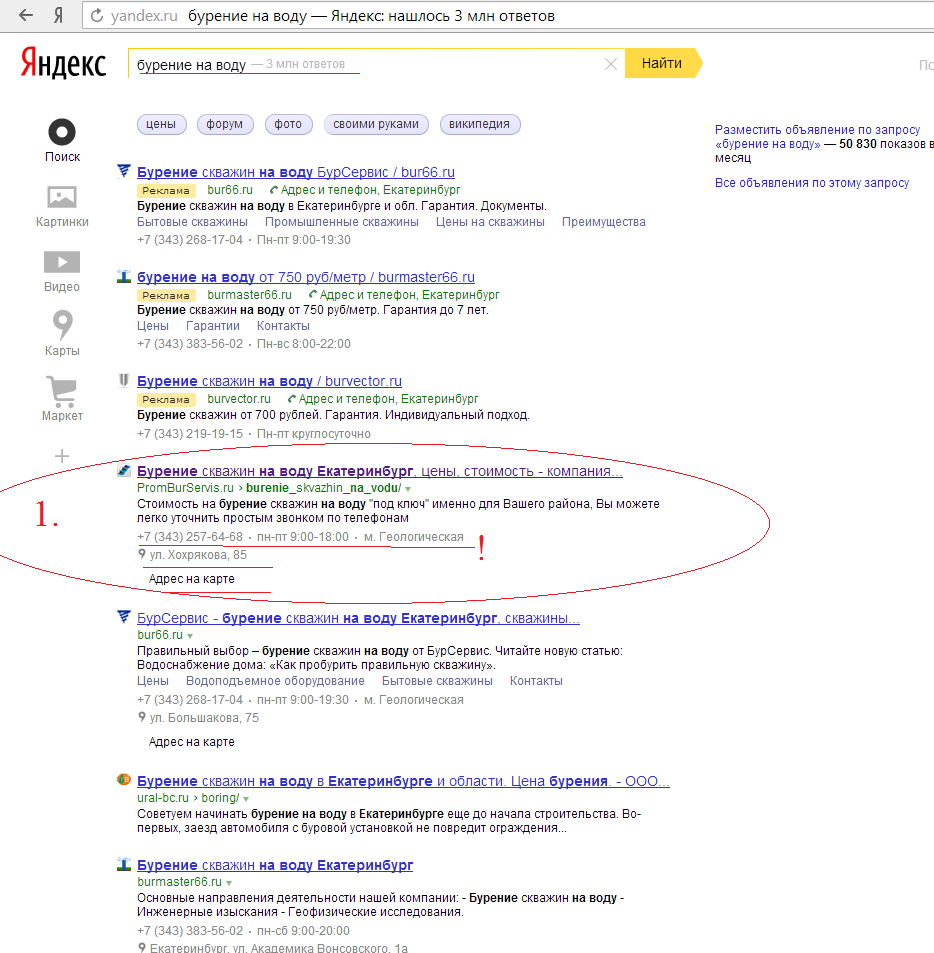Click favicon beside the 750 руб/метр ad

click(x=124, y=277)
